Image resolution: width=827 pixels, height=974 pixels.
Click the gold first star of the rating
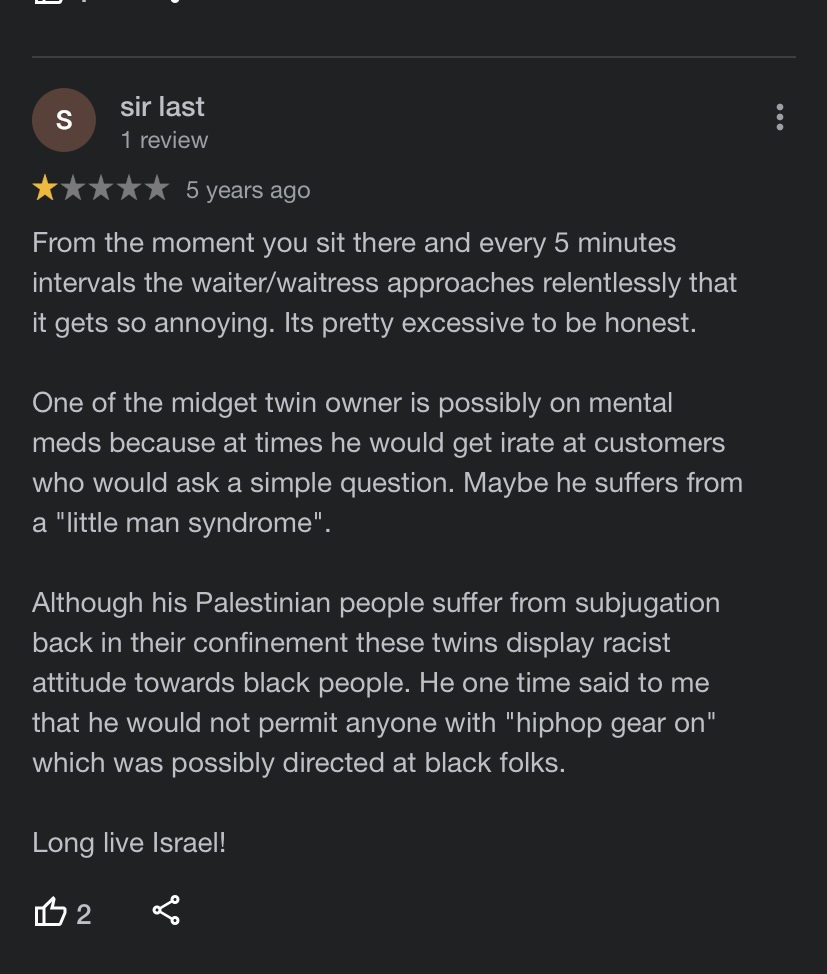45,189
